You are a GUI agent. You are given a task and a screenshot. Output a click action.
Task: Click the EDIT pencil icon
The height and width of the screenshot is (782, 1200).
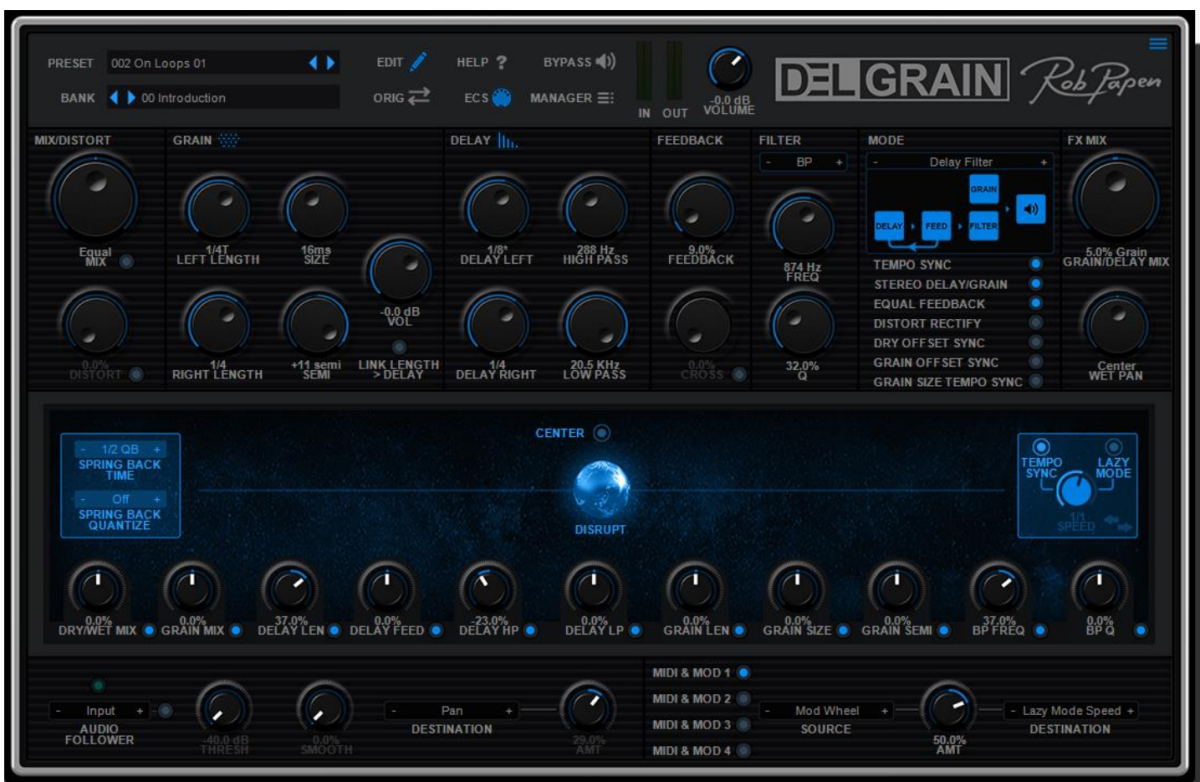coord(418,62)
